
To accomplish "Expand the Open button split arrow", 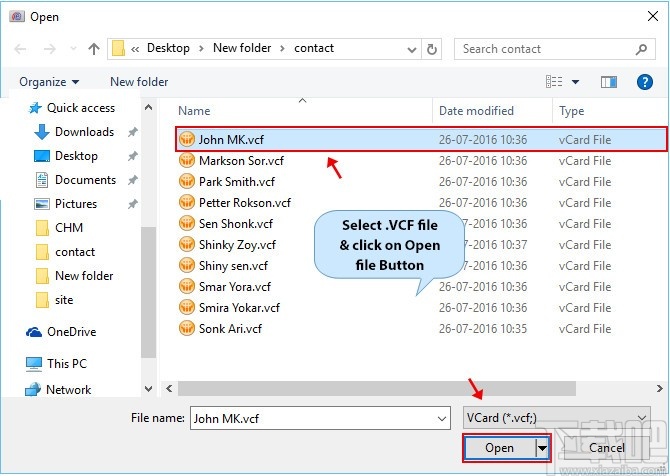I will point(542,448).
